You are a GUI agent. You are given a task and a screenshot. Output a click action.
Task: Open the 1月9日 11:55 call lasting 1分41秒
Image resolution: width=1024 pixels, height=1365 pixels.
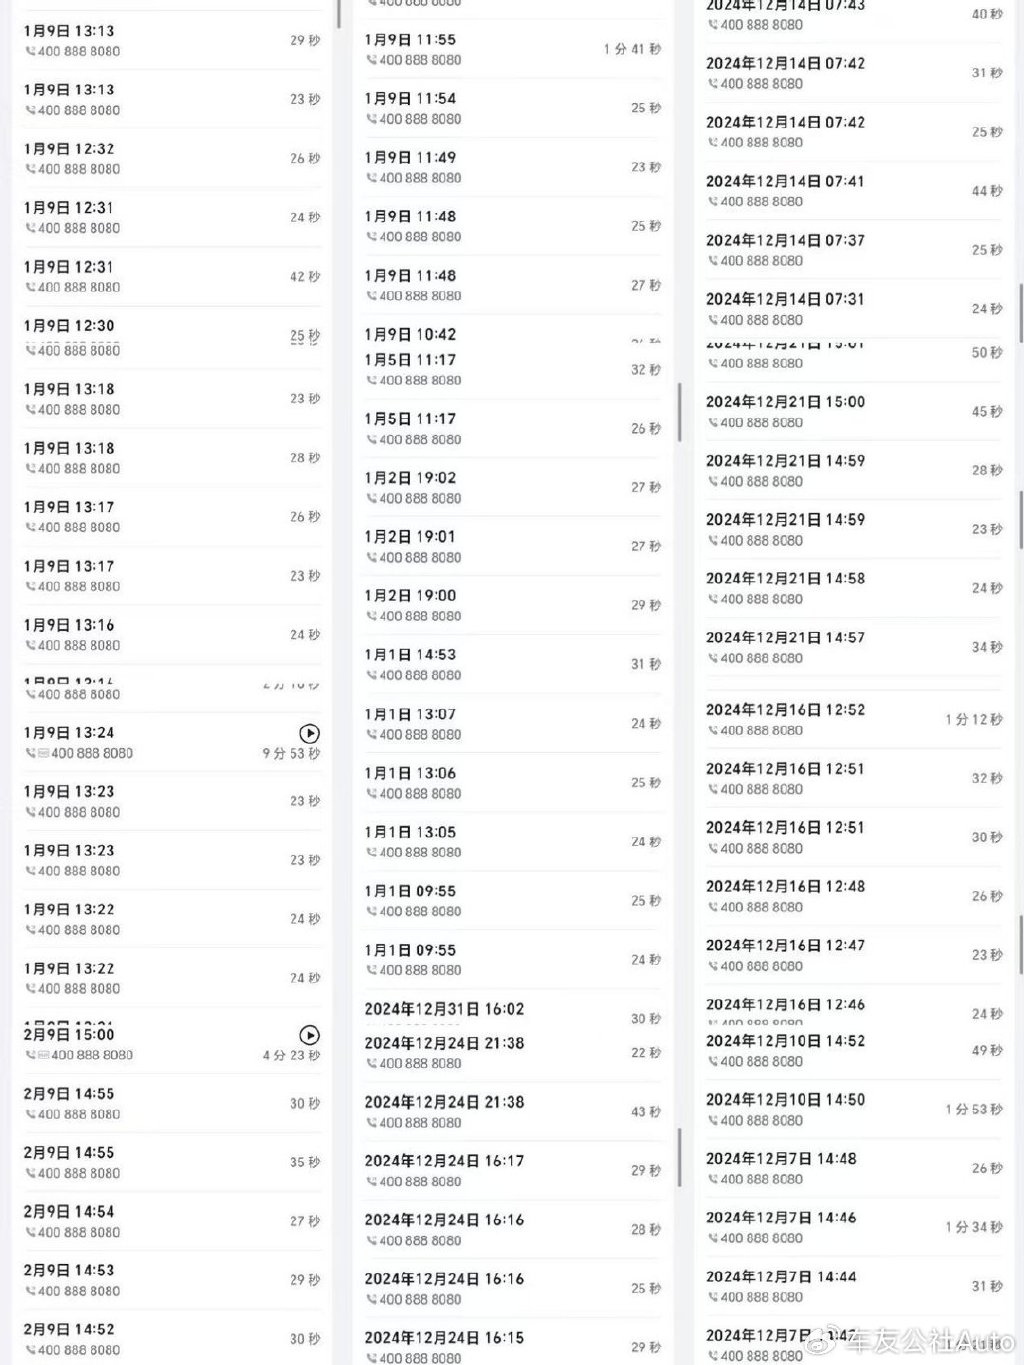(512, 50)
